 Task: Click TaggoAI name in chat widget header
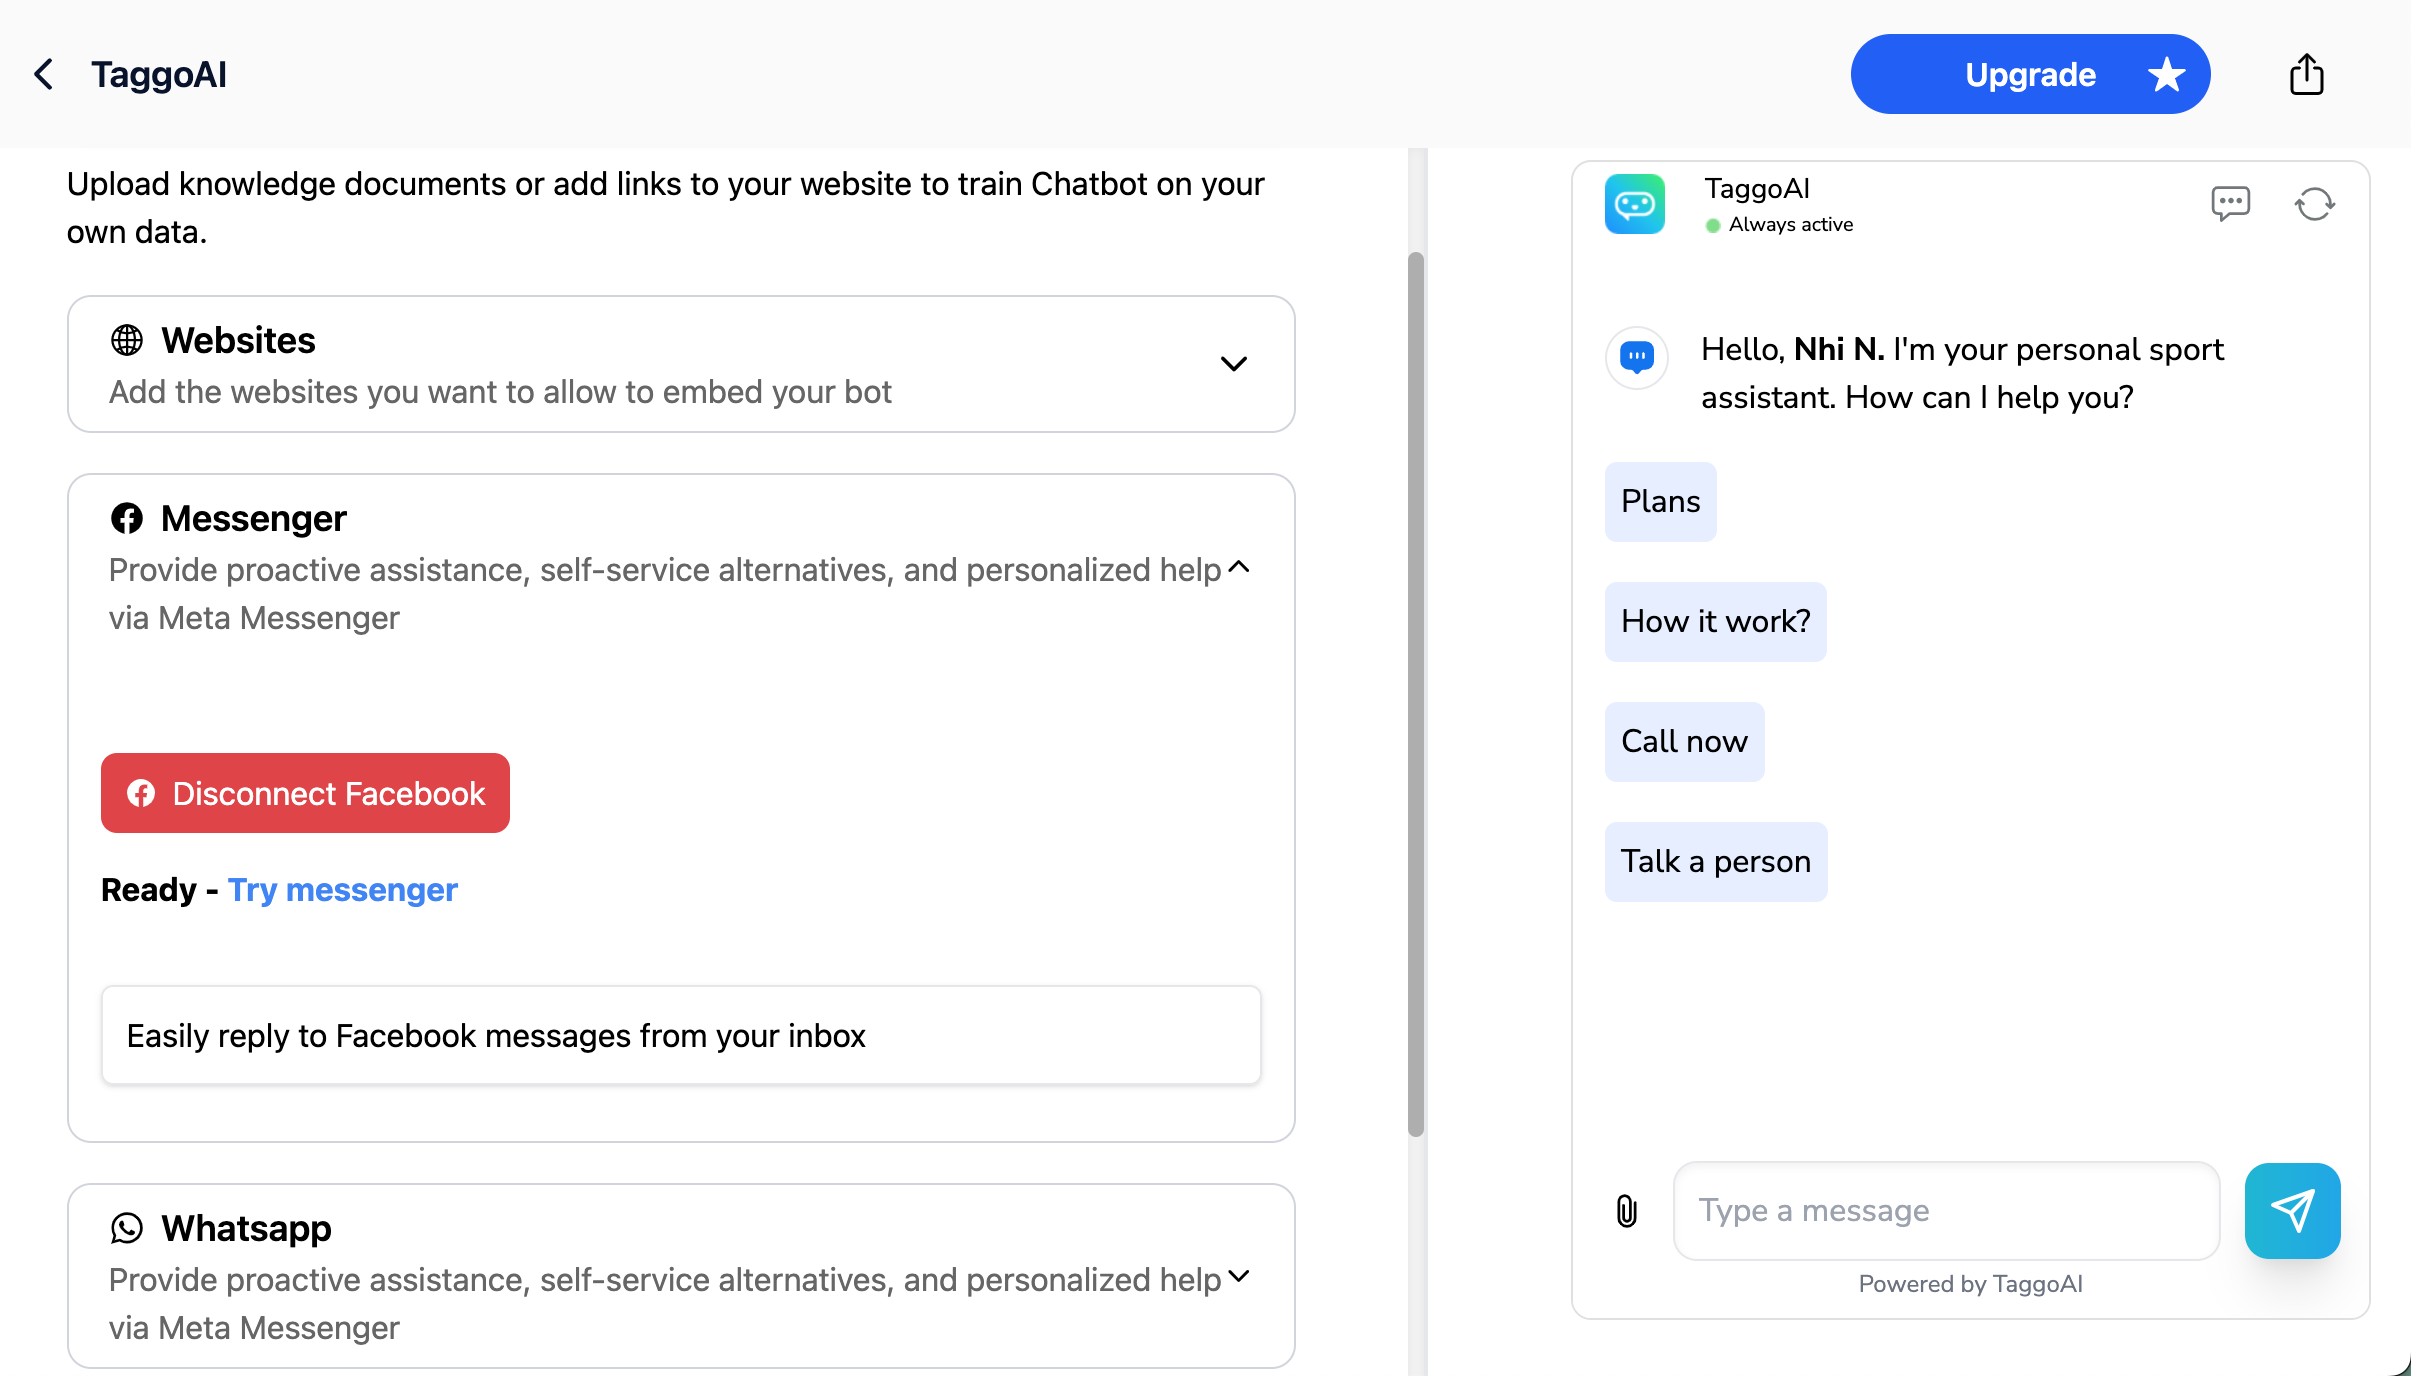click(x=1757, y=188)
